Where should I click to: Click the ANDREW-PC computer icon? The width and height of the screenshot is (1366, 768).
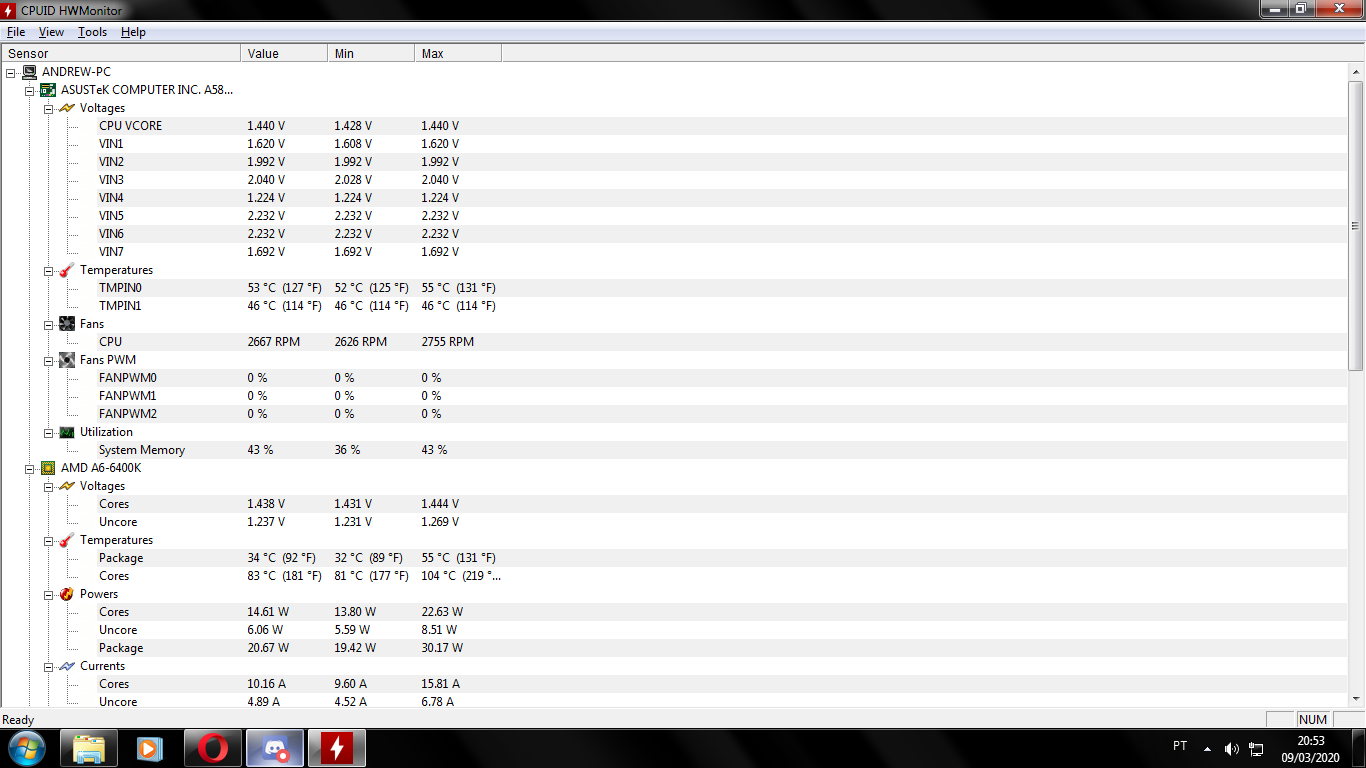coord(29,72)
